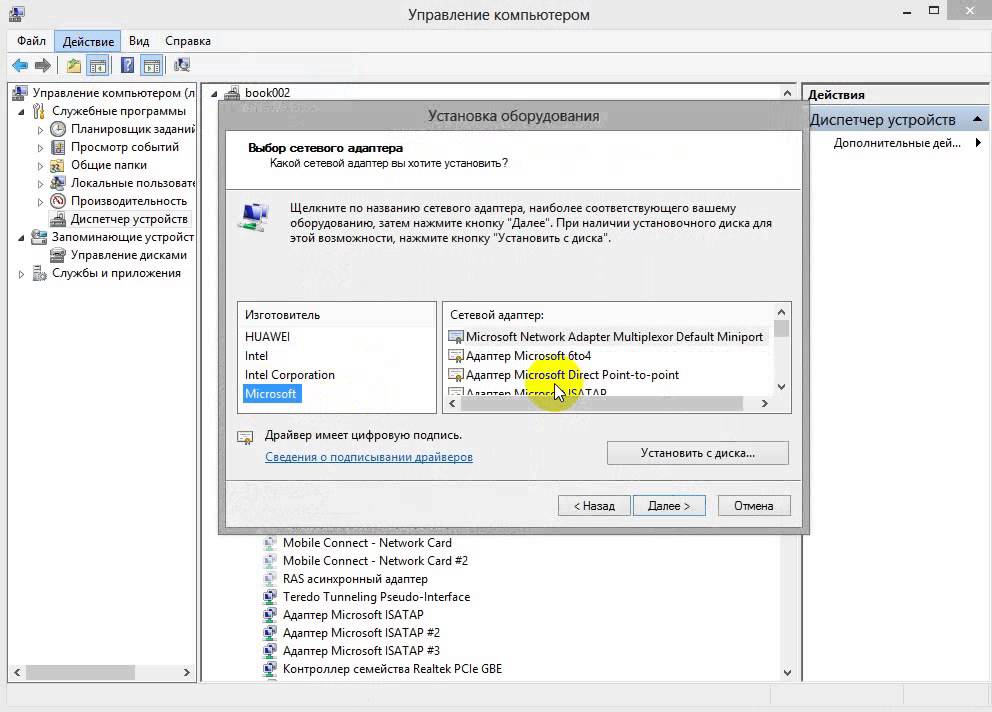Click the Производительность icon
The width and height of the screenshot is (992, 712).
[58, 201]
